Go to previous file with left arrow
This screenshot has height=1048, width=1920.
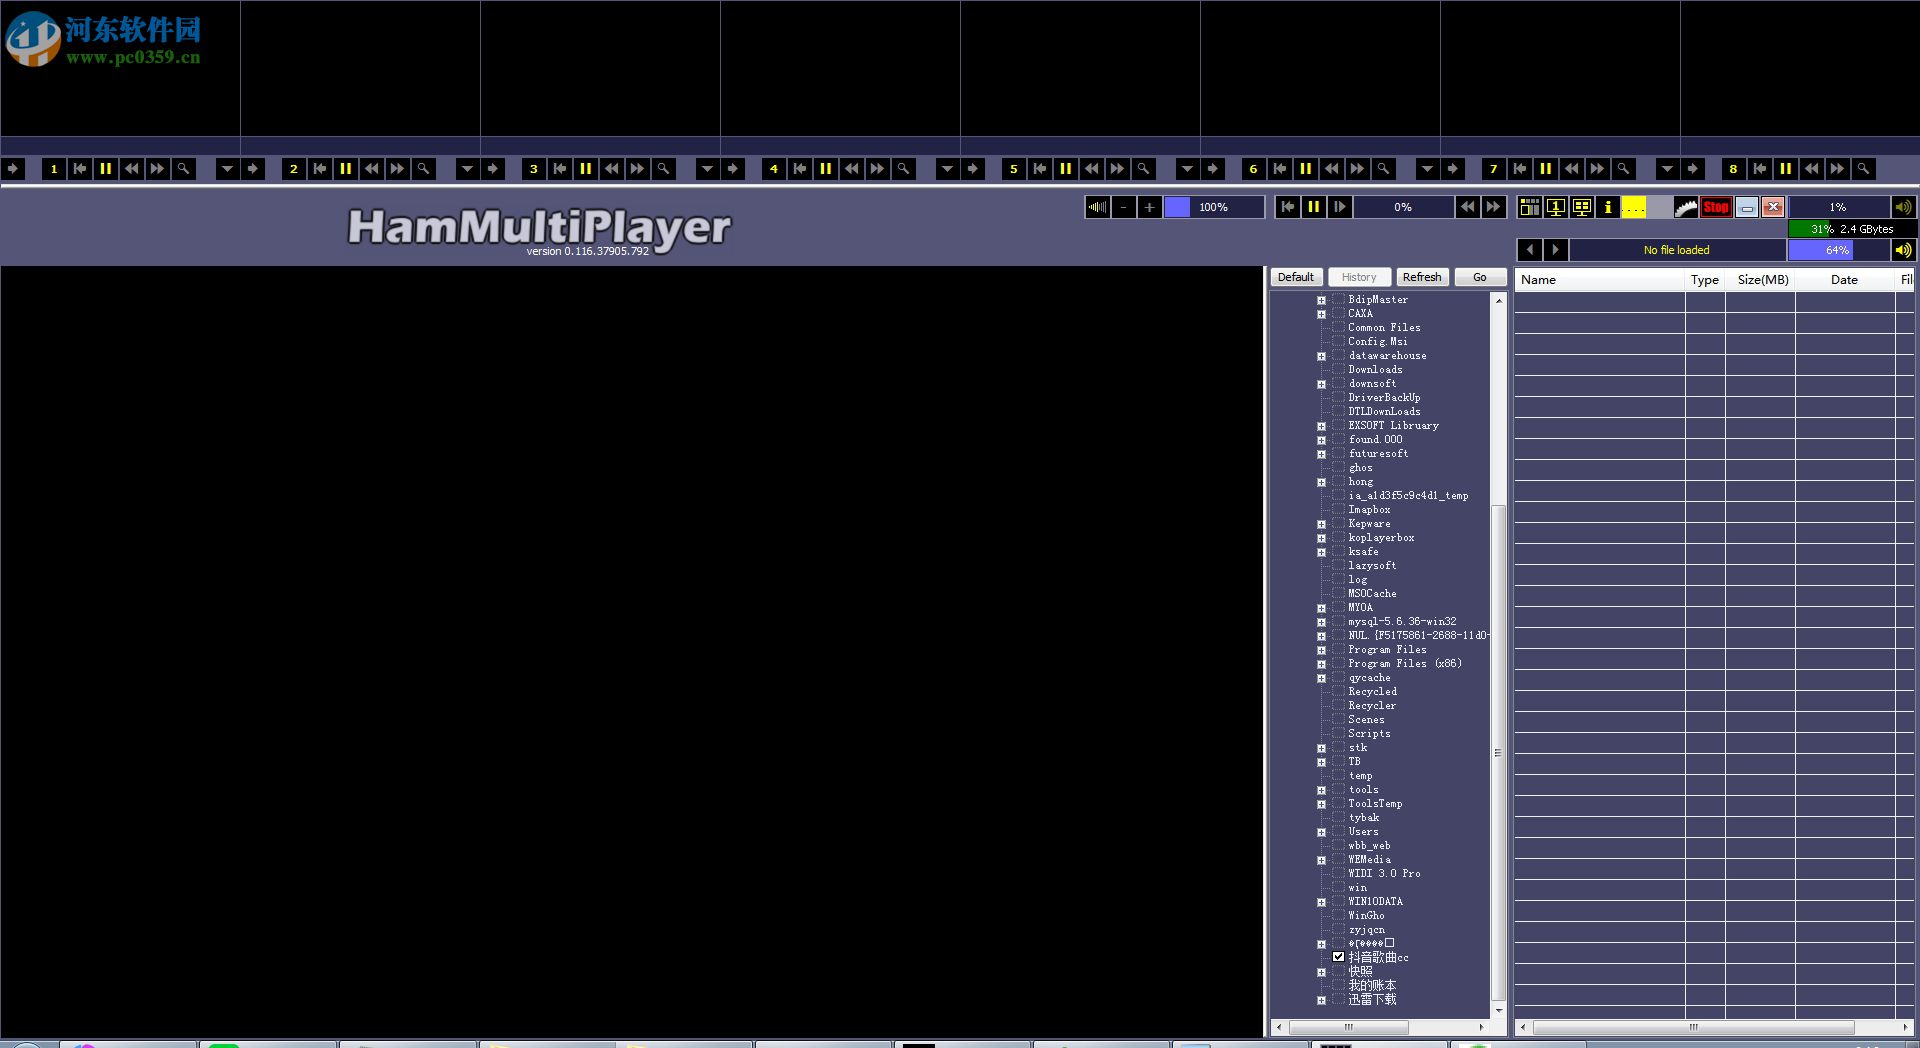tap(1530, 250)
